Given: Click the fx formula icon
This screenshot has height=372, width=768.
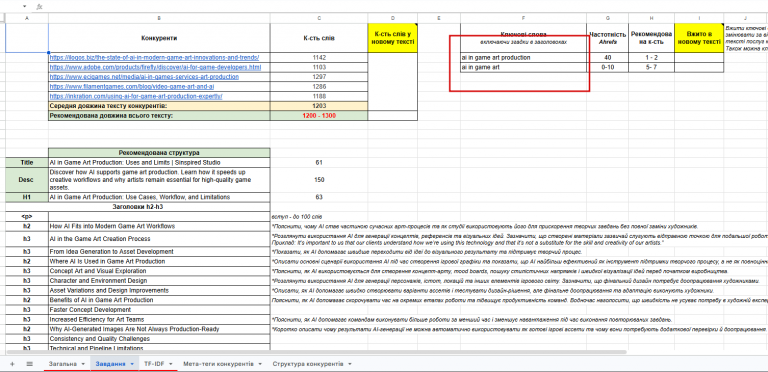Looking at the screenshot, I should point(40,7).
